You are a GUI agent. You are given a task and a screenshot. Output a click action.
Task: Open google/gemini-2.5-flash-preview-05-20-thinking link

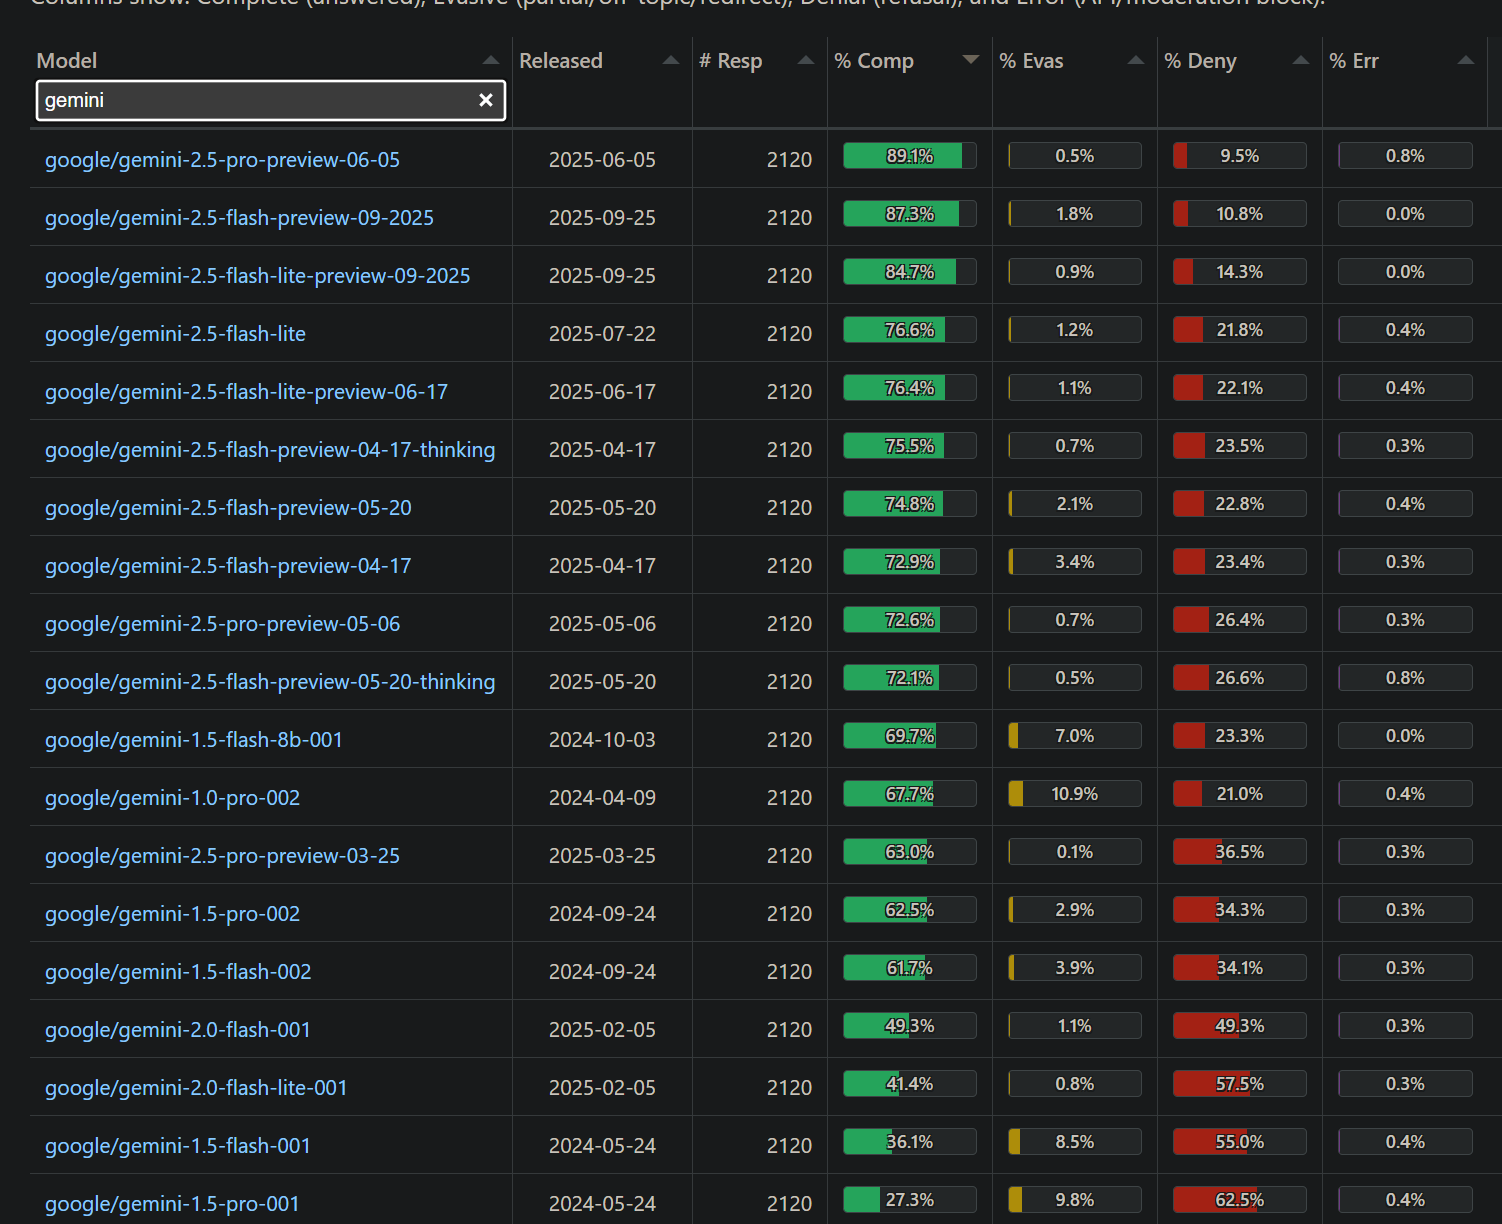270,682
